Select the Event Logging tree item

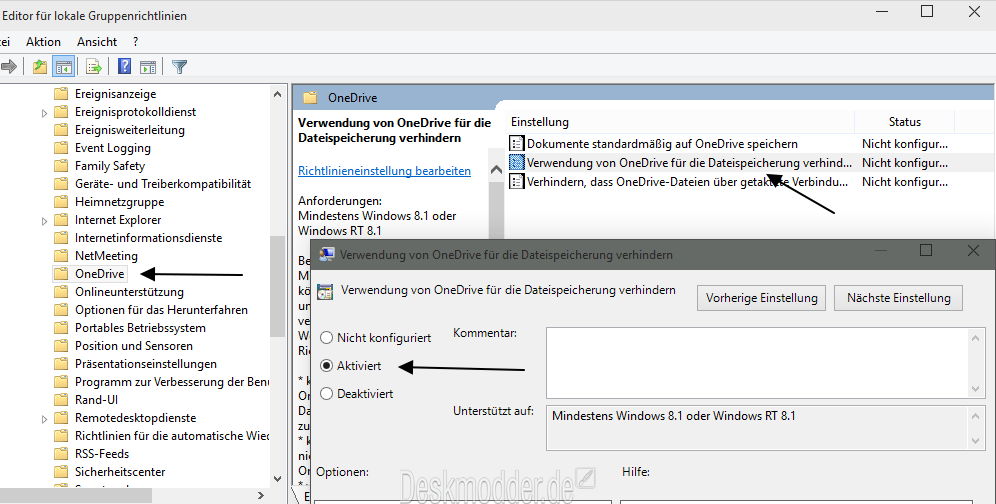(x=112, y=148)
